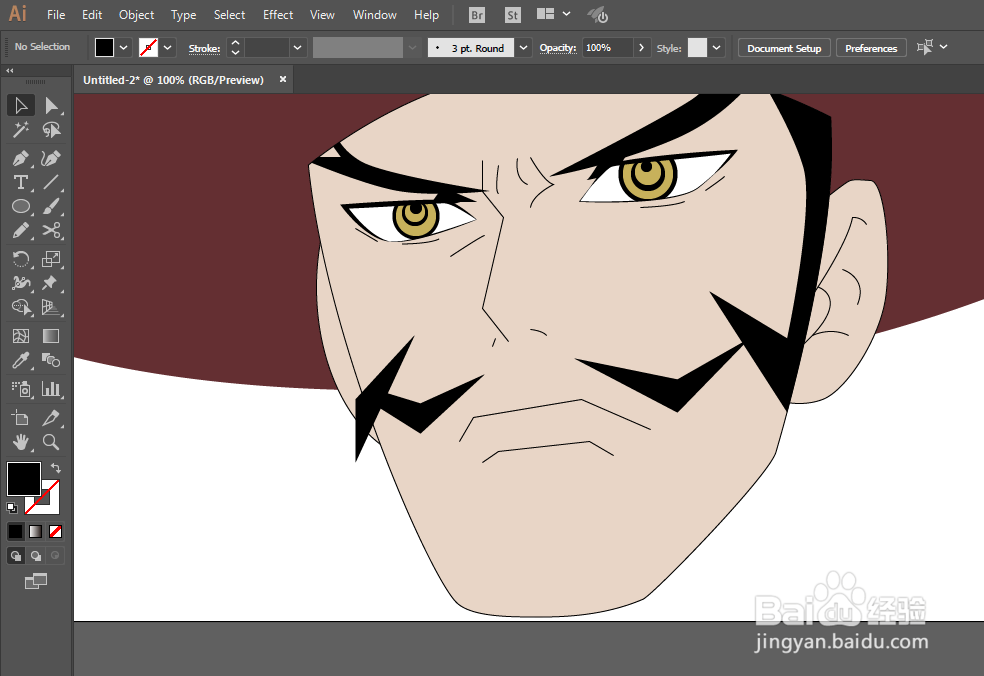The width and height of the screenshot is (984, 676).
Task: Select the Direct Selection tool
Action: pos(51,105)
